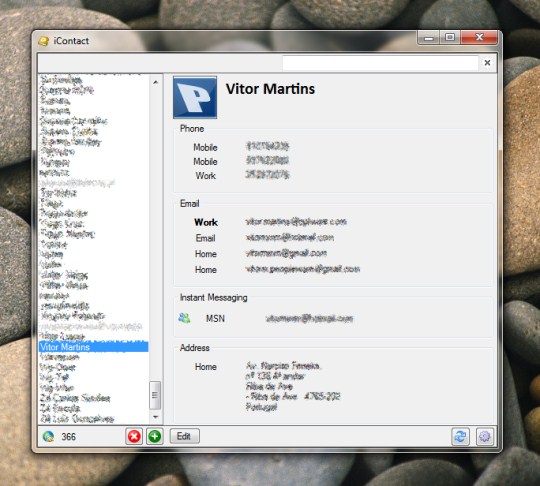Click the sync refresh icon
This screenshot has width=540, height=486.
[460, 436]
